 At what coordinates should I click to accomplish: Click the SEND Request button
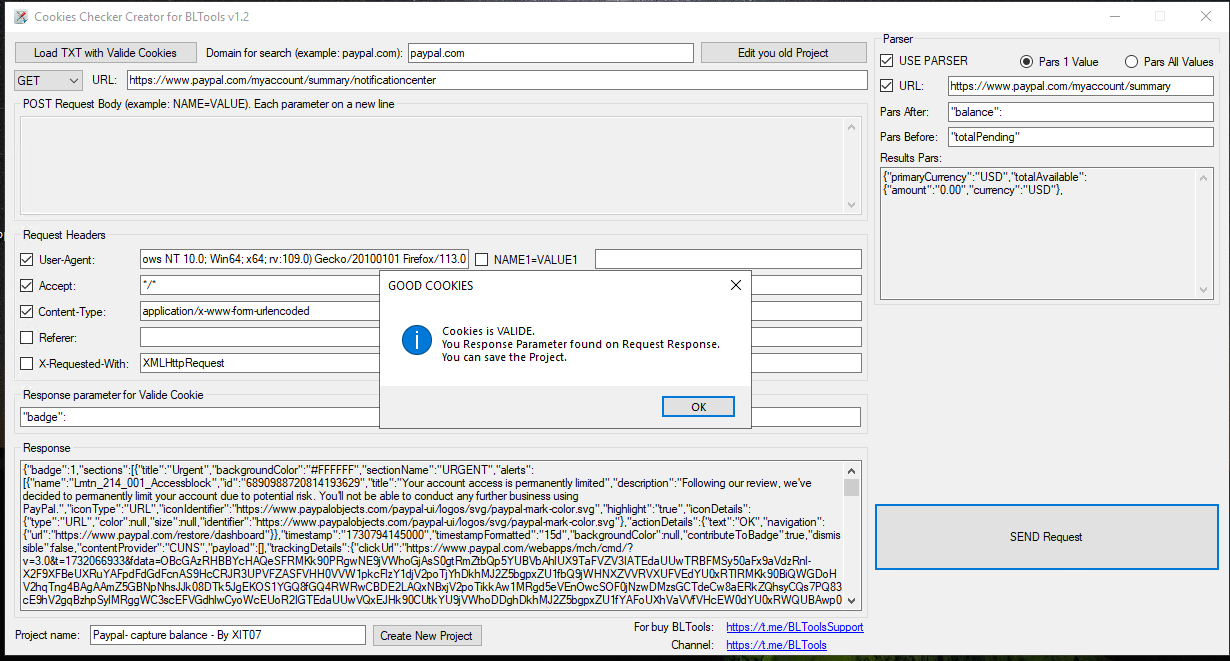(1046, 537)
